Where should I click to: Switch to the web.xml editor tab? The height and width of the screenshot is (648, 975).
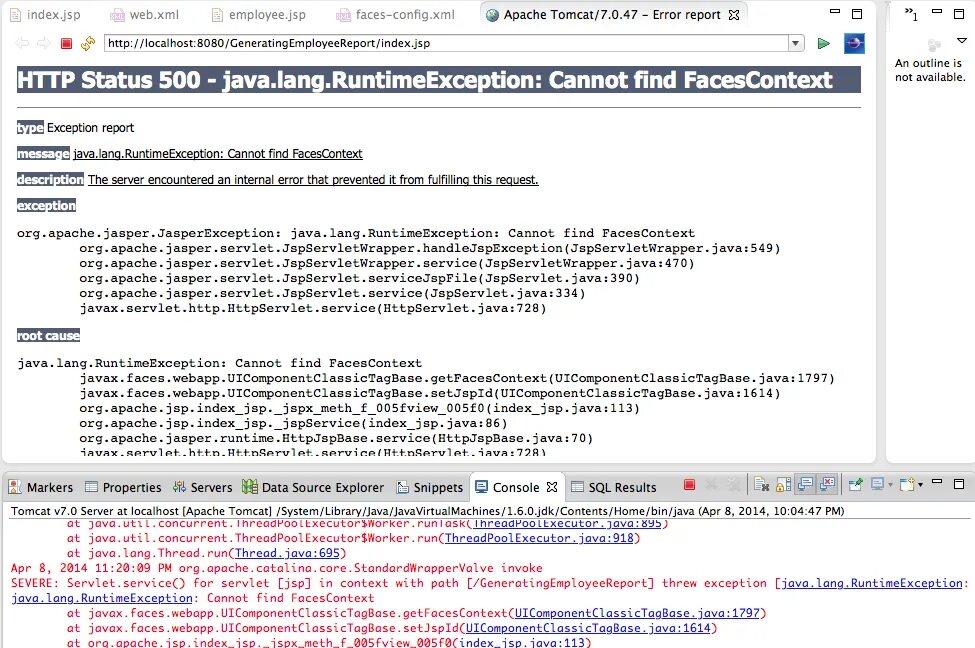(x=144, y=14)
